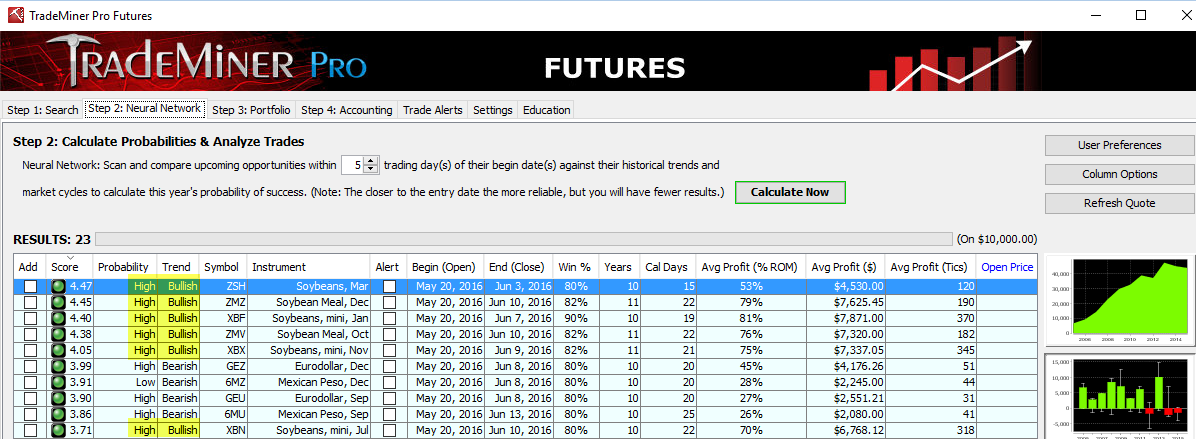Sort by Win % column header
Viewport: 1196px width, 439px height.
coord(575,267)
